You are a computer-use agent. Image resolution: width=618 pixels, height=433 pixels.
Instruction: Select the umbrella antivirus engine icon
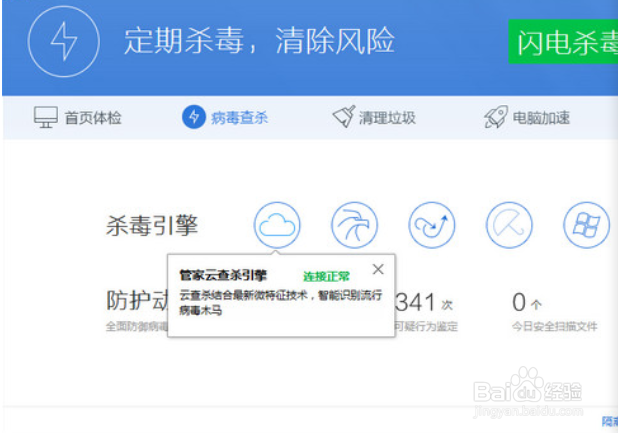tap(509, 225)
